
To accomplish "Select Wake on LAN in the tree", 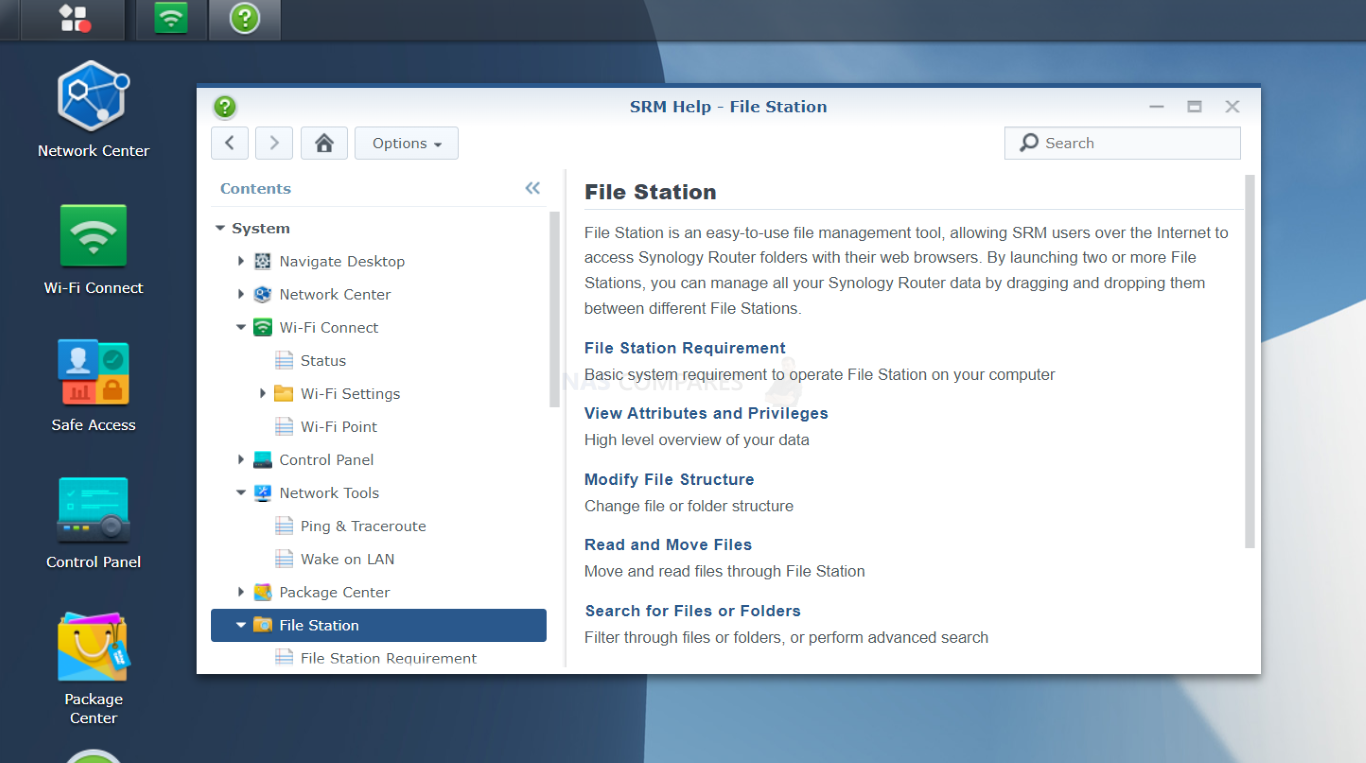I will (x=347, y=559).
